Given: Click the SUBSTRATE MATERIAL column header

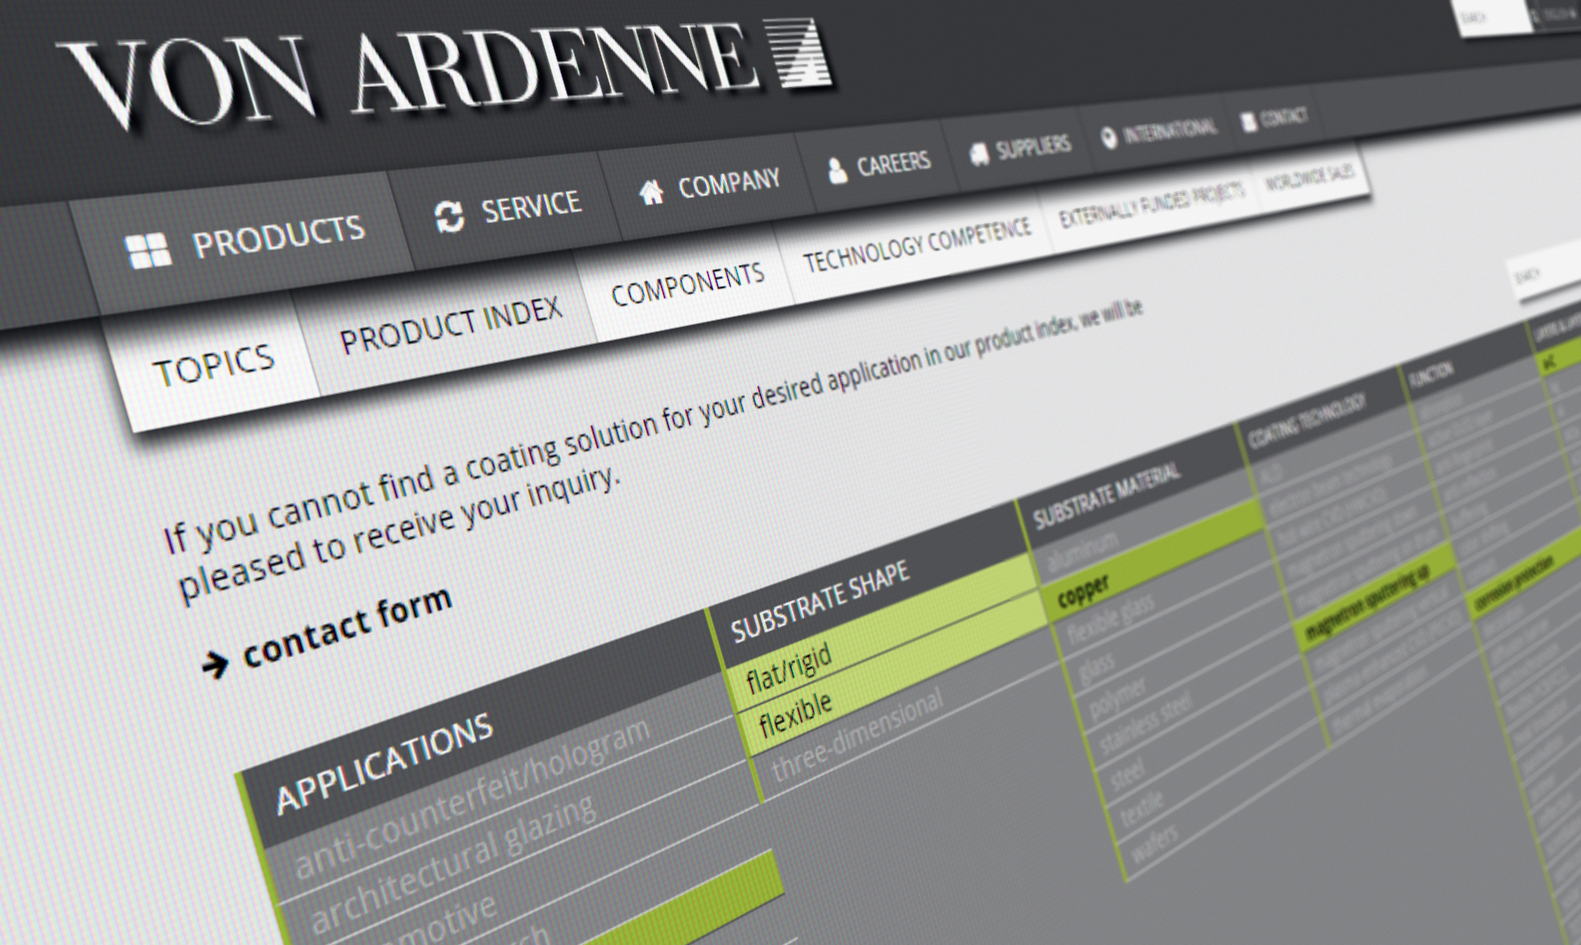Looking at the screenshot, I should [x=1106, y=495].
